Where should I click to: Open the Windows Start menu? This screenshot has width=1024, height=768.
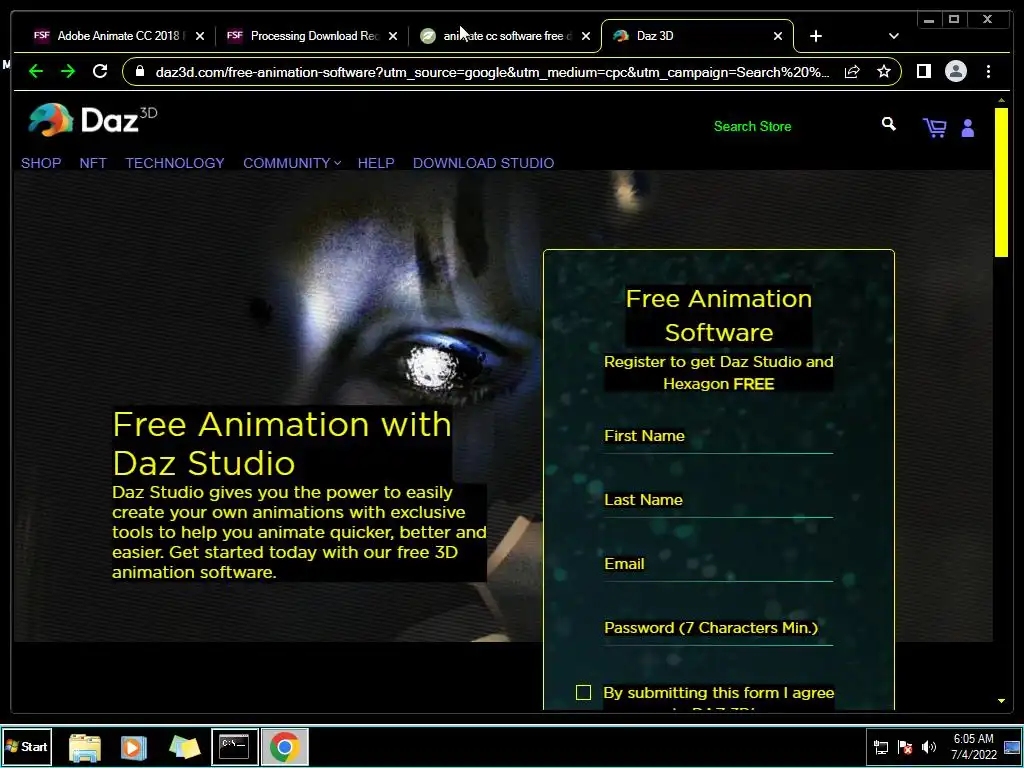pos(27,746)
